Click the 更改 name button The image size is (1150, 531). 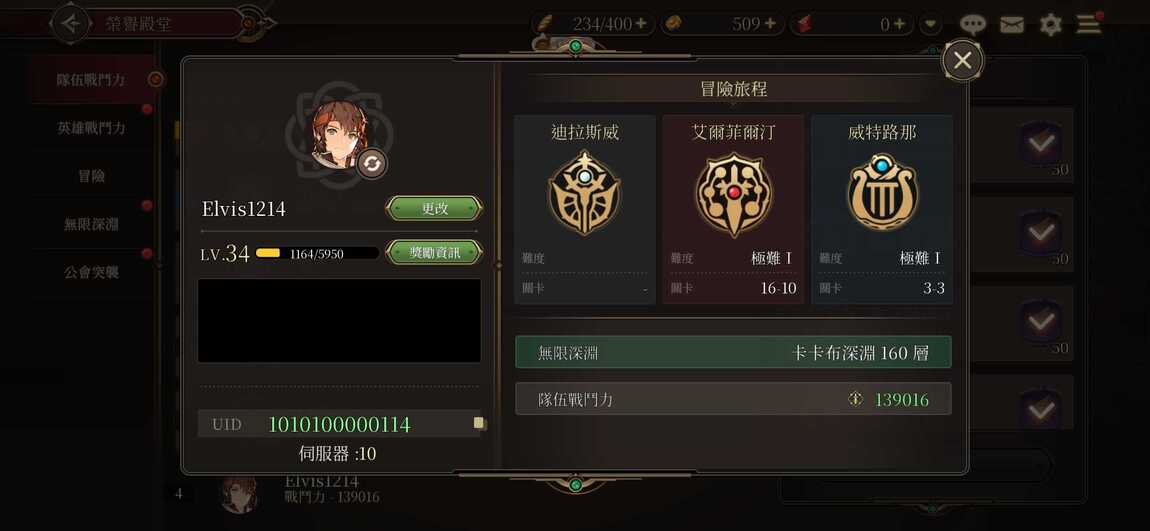coord(434,208)
